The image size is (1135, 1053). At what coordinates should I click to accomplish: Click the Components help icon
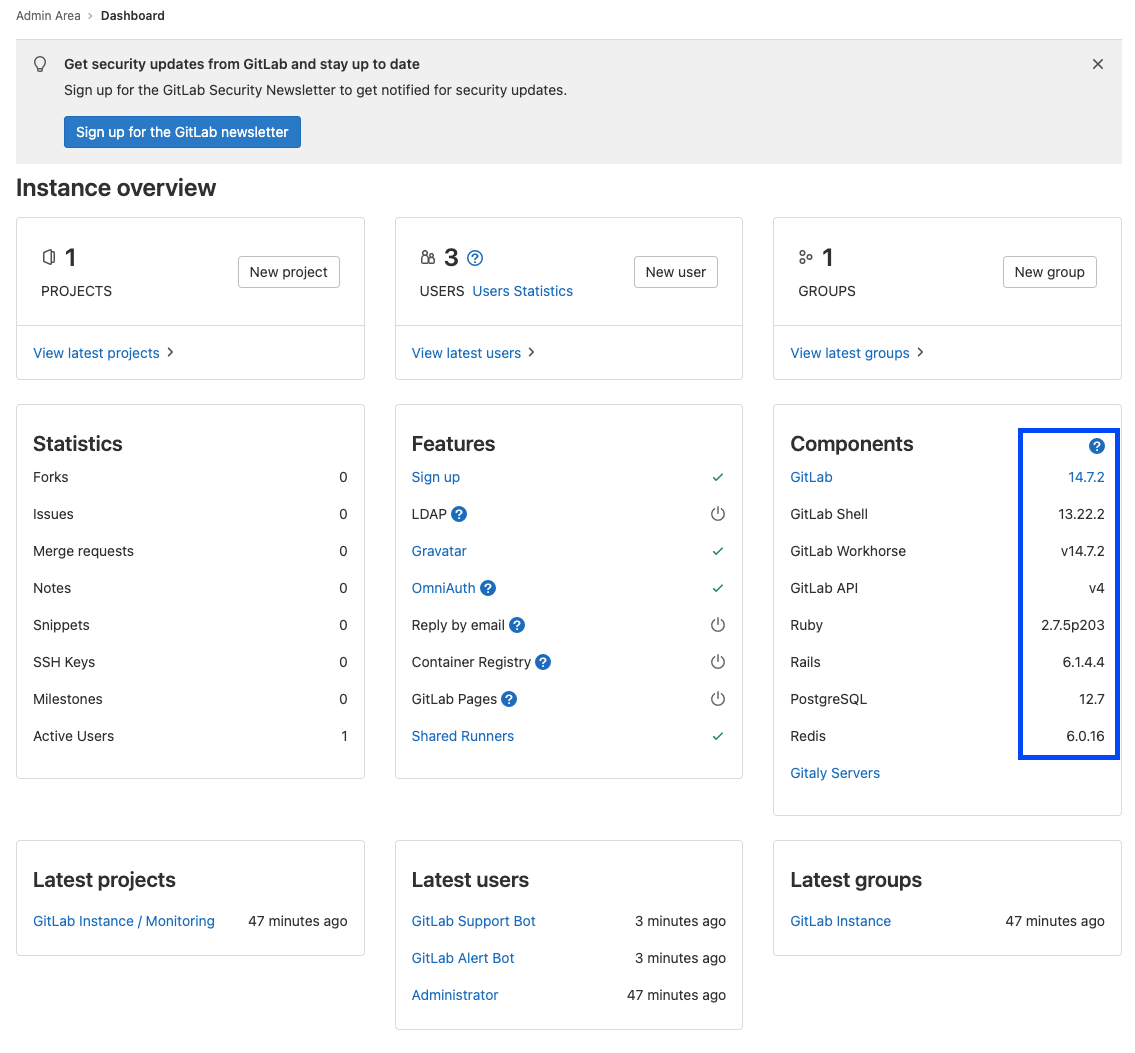click(x=1097, y=447)
